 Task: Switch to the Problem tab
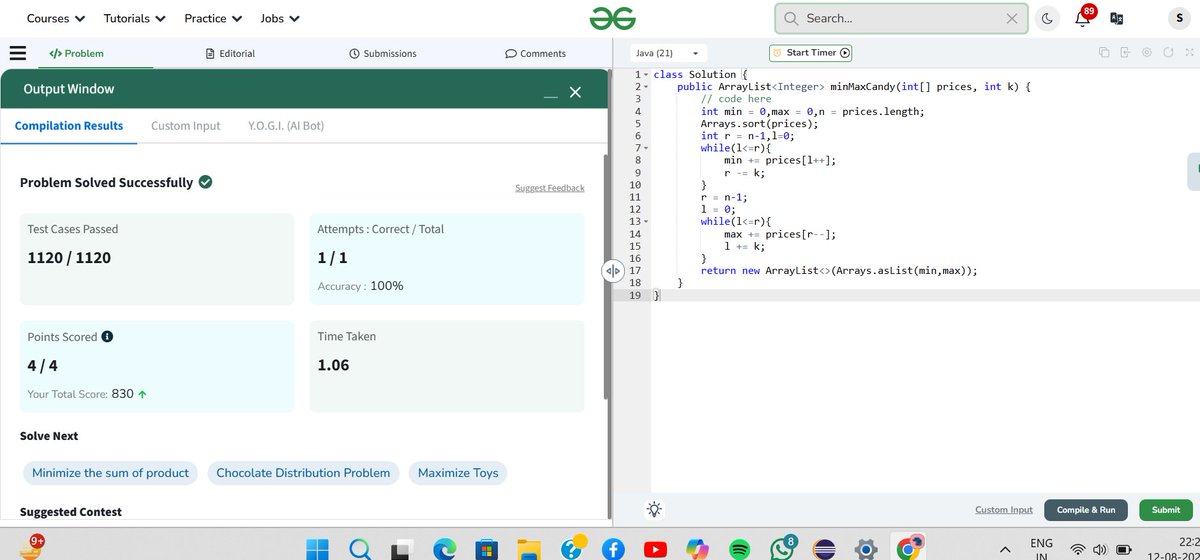click(76, 53)
